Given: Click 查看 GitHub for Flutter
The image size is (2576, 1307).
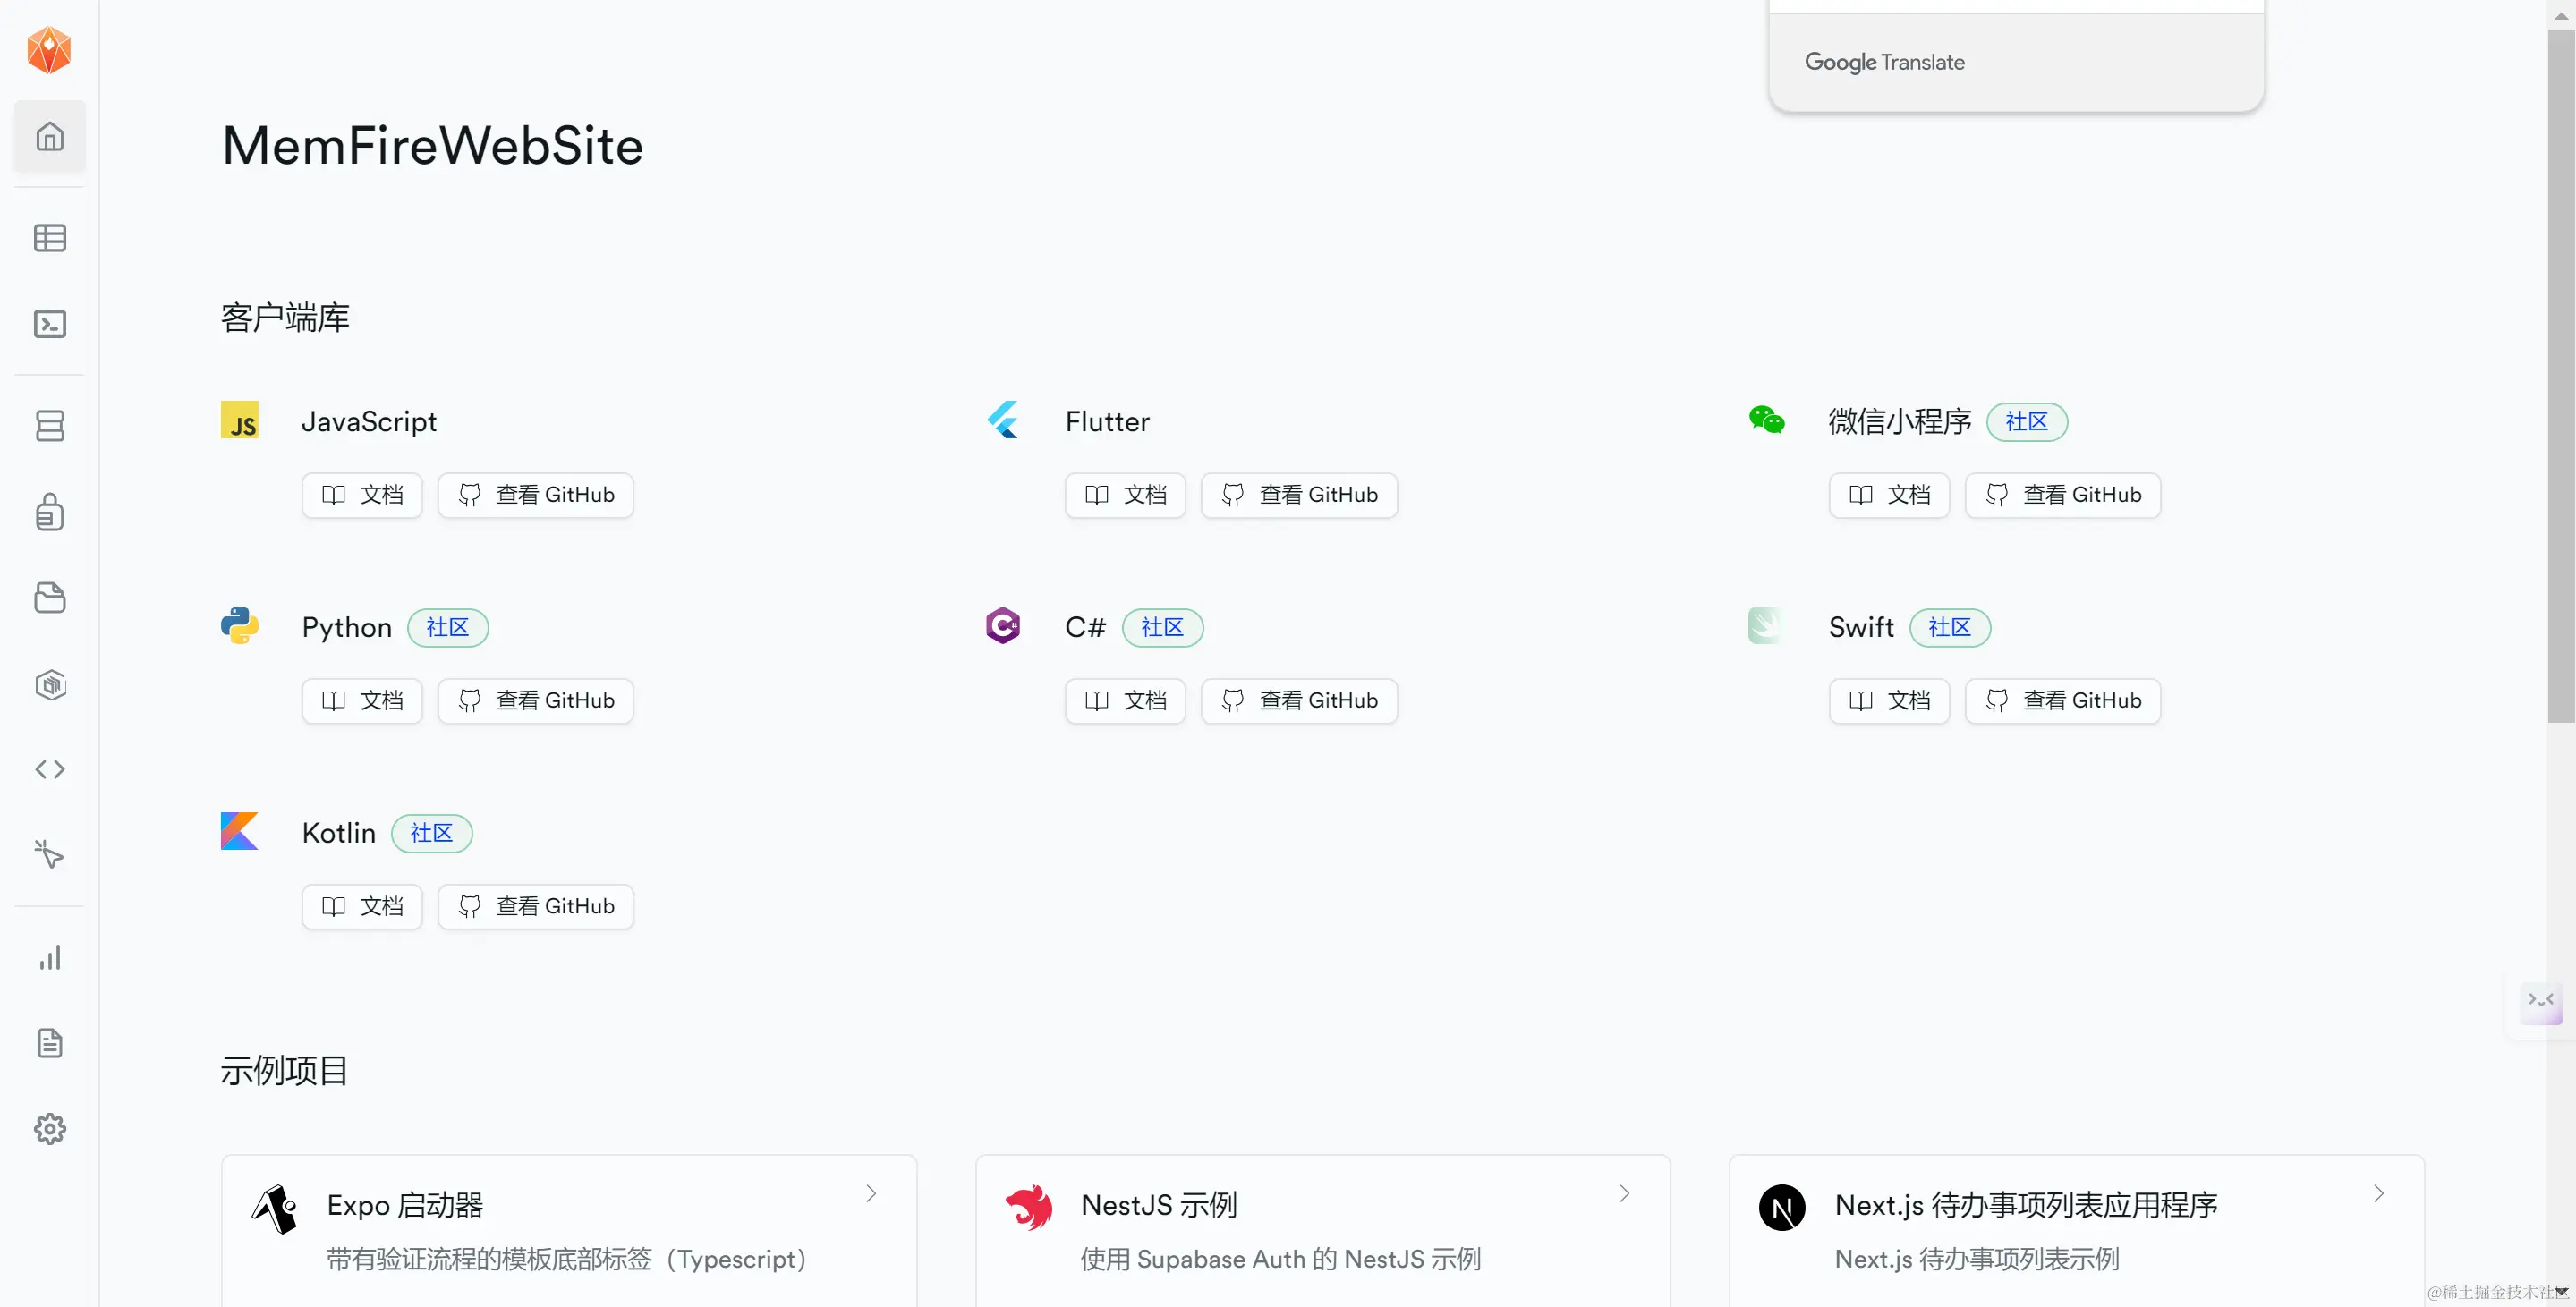Looking at the screenshot, I should [x=1299, y=495].
